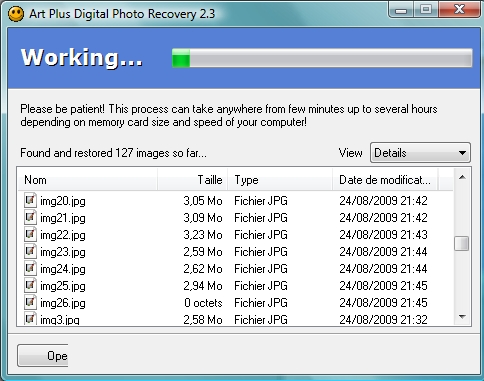Screen dimensions: 484x381
Task: Click Fichier JPG type of img20.jpg
Action: pos(261,201)
